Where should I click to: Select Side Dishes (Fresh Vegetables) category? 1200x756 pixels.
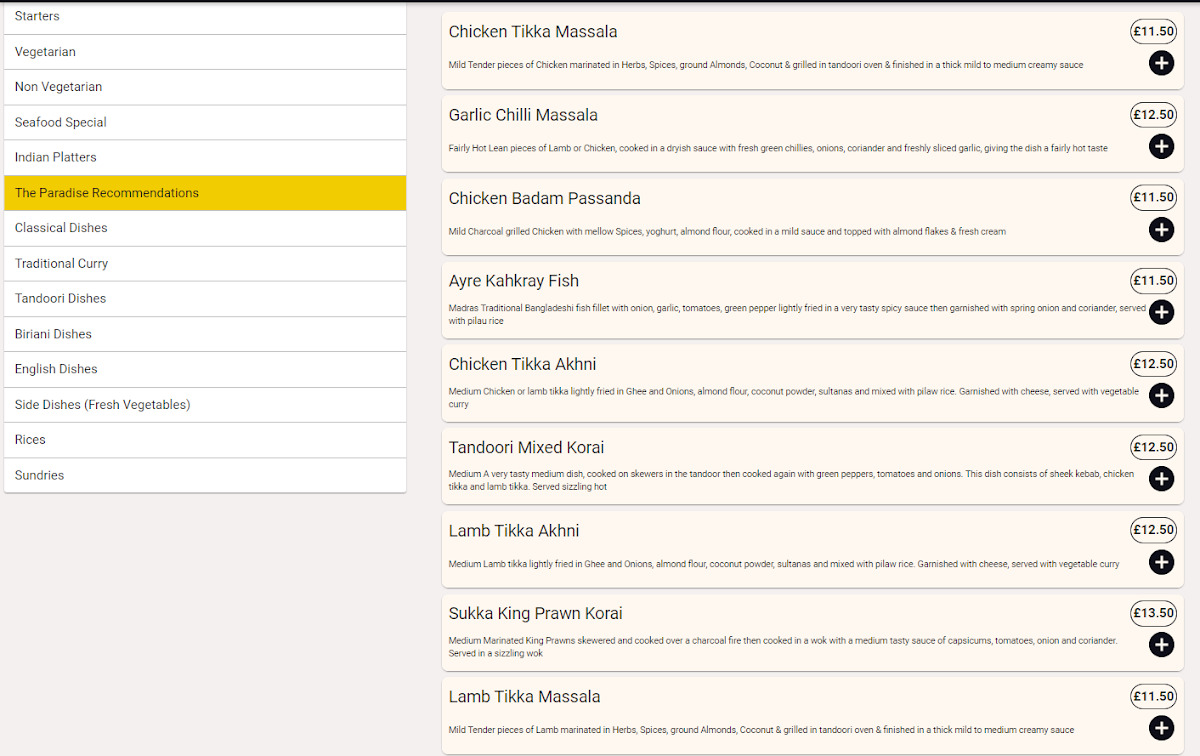click(205, 404)
